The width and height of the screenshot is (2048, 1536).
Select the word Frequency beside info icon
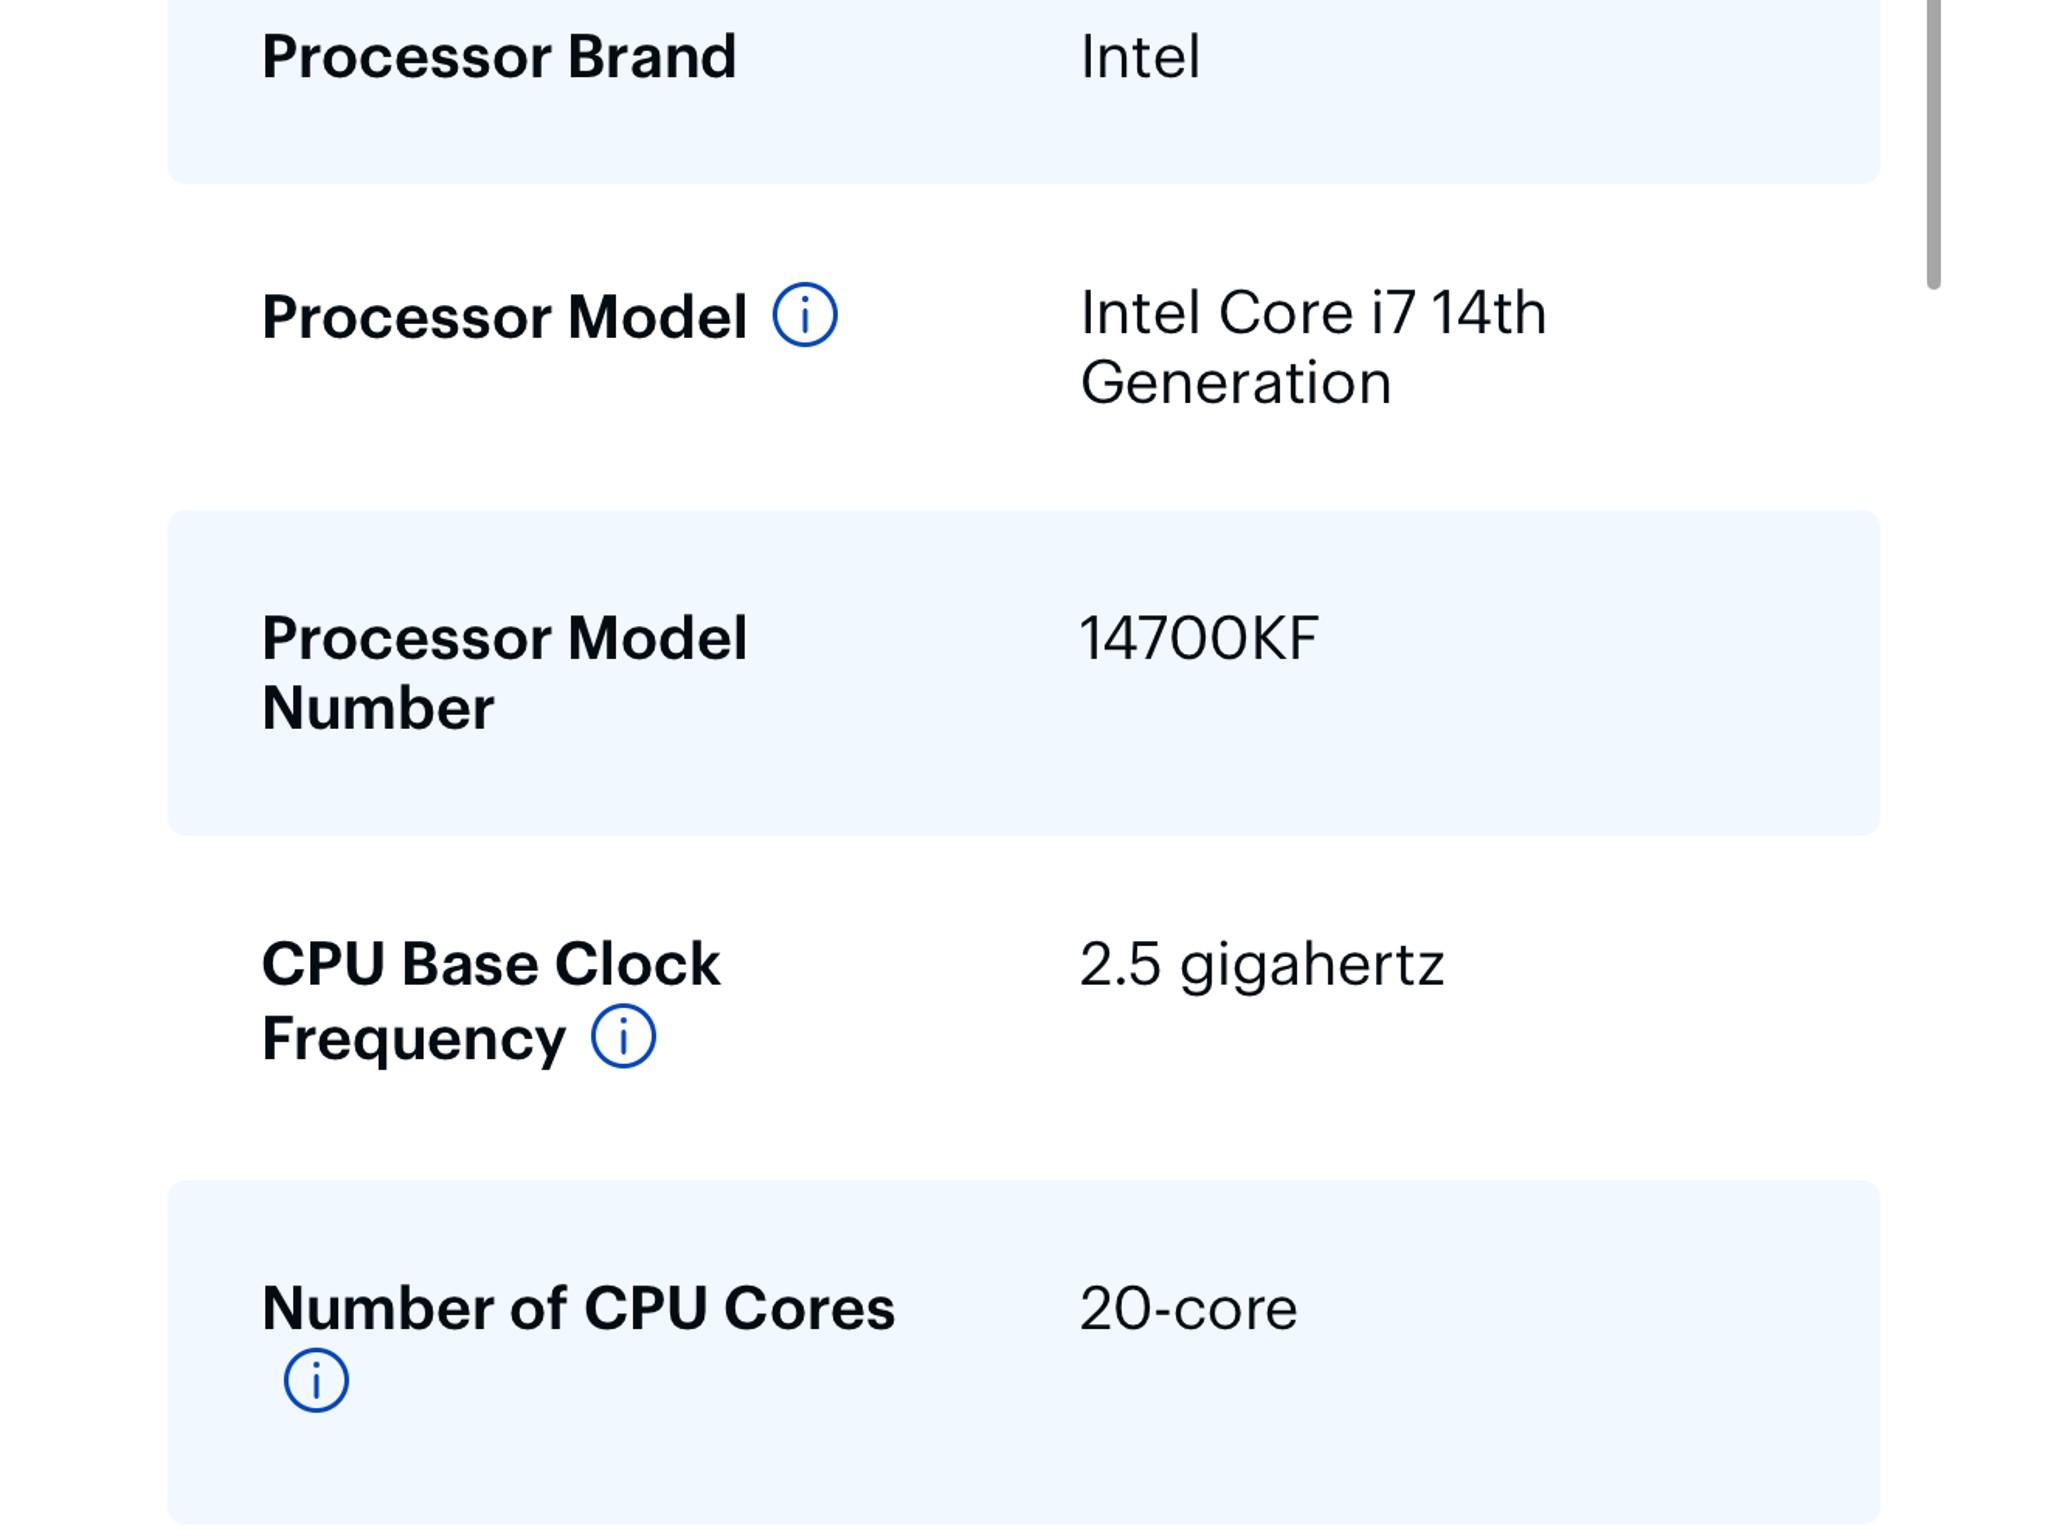[414, 1040]
